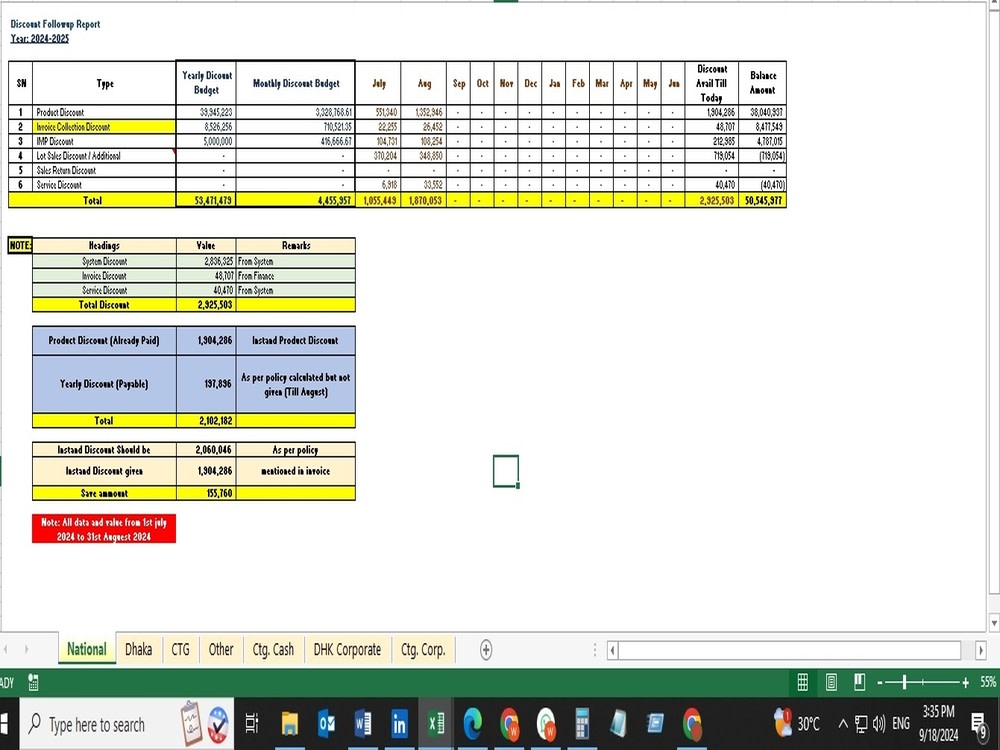This screenshot has width=1000, height=750.
Task: Select the Service Discount type cell in row 6
Action: [104, 185]
